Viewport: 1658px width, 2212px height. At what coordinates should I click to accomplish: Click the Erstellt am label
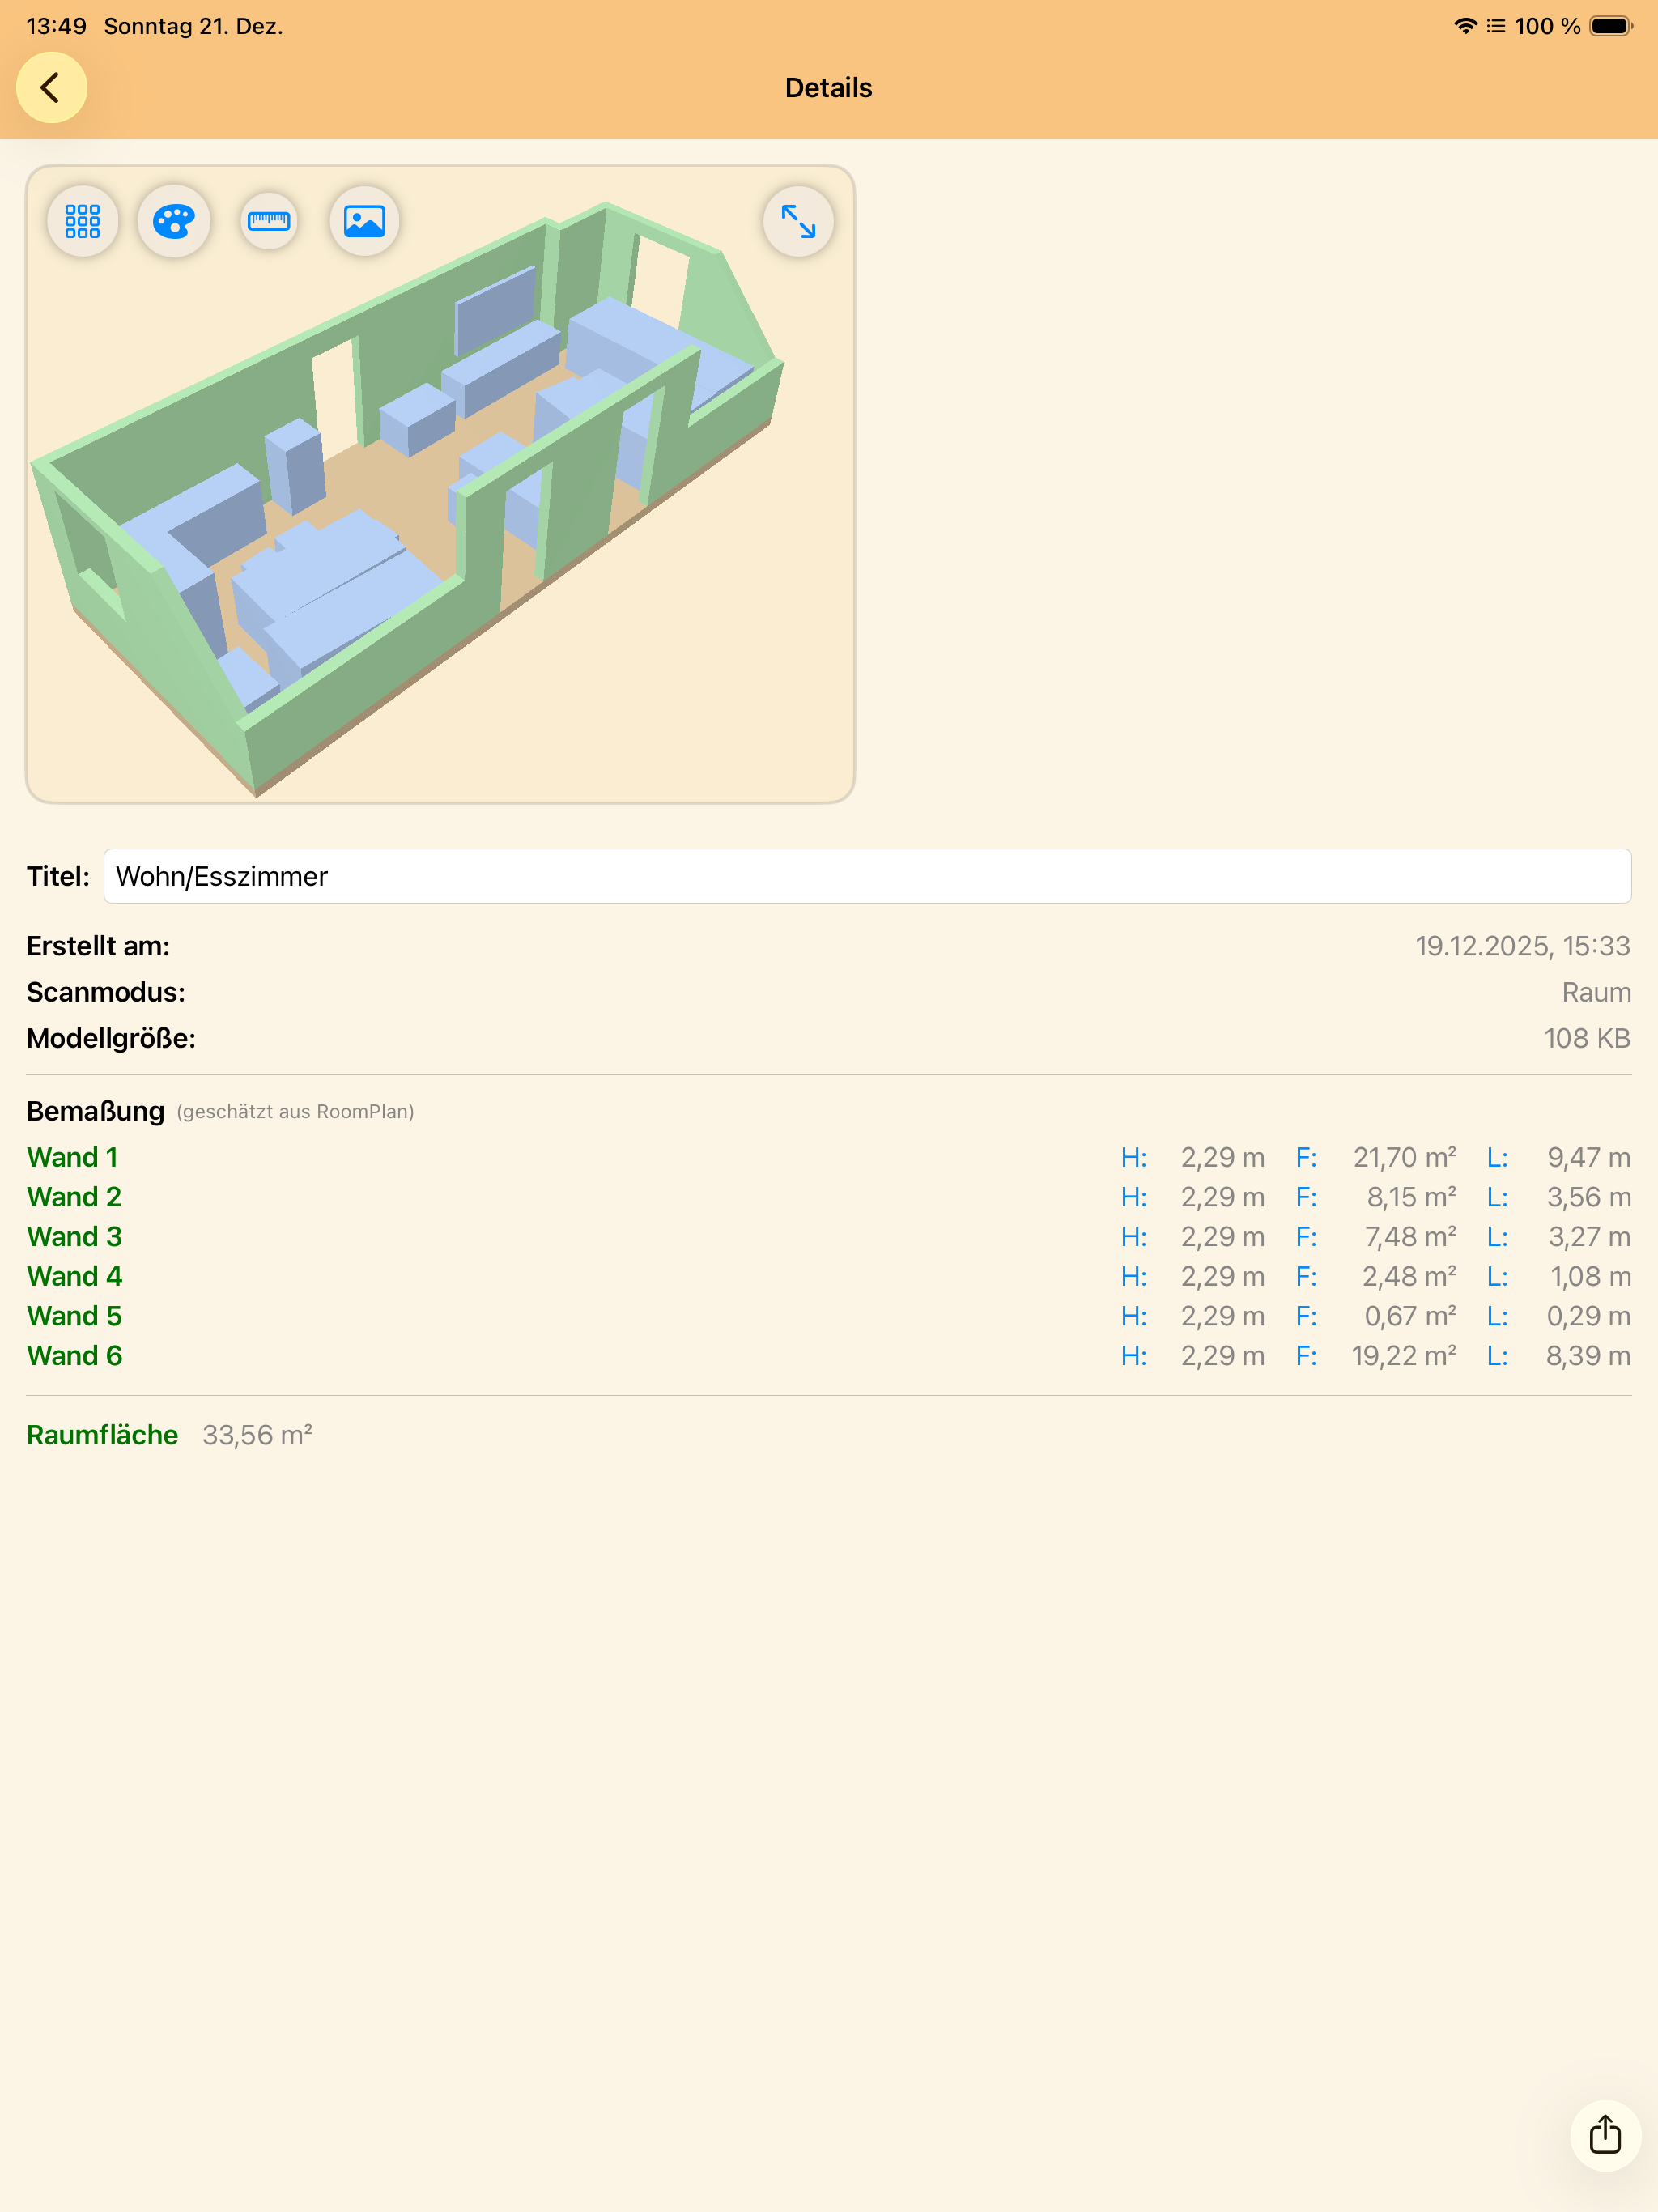[x=98, y=946]
